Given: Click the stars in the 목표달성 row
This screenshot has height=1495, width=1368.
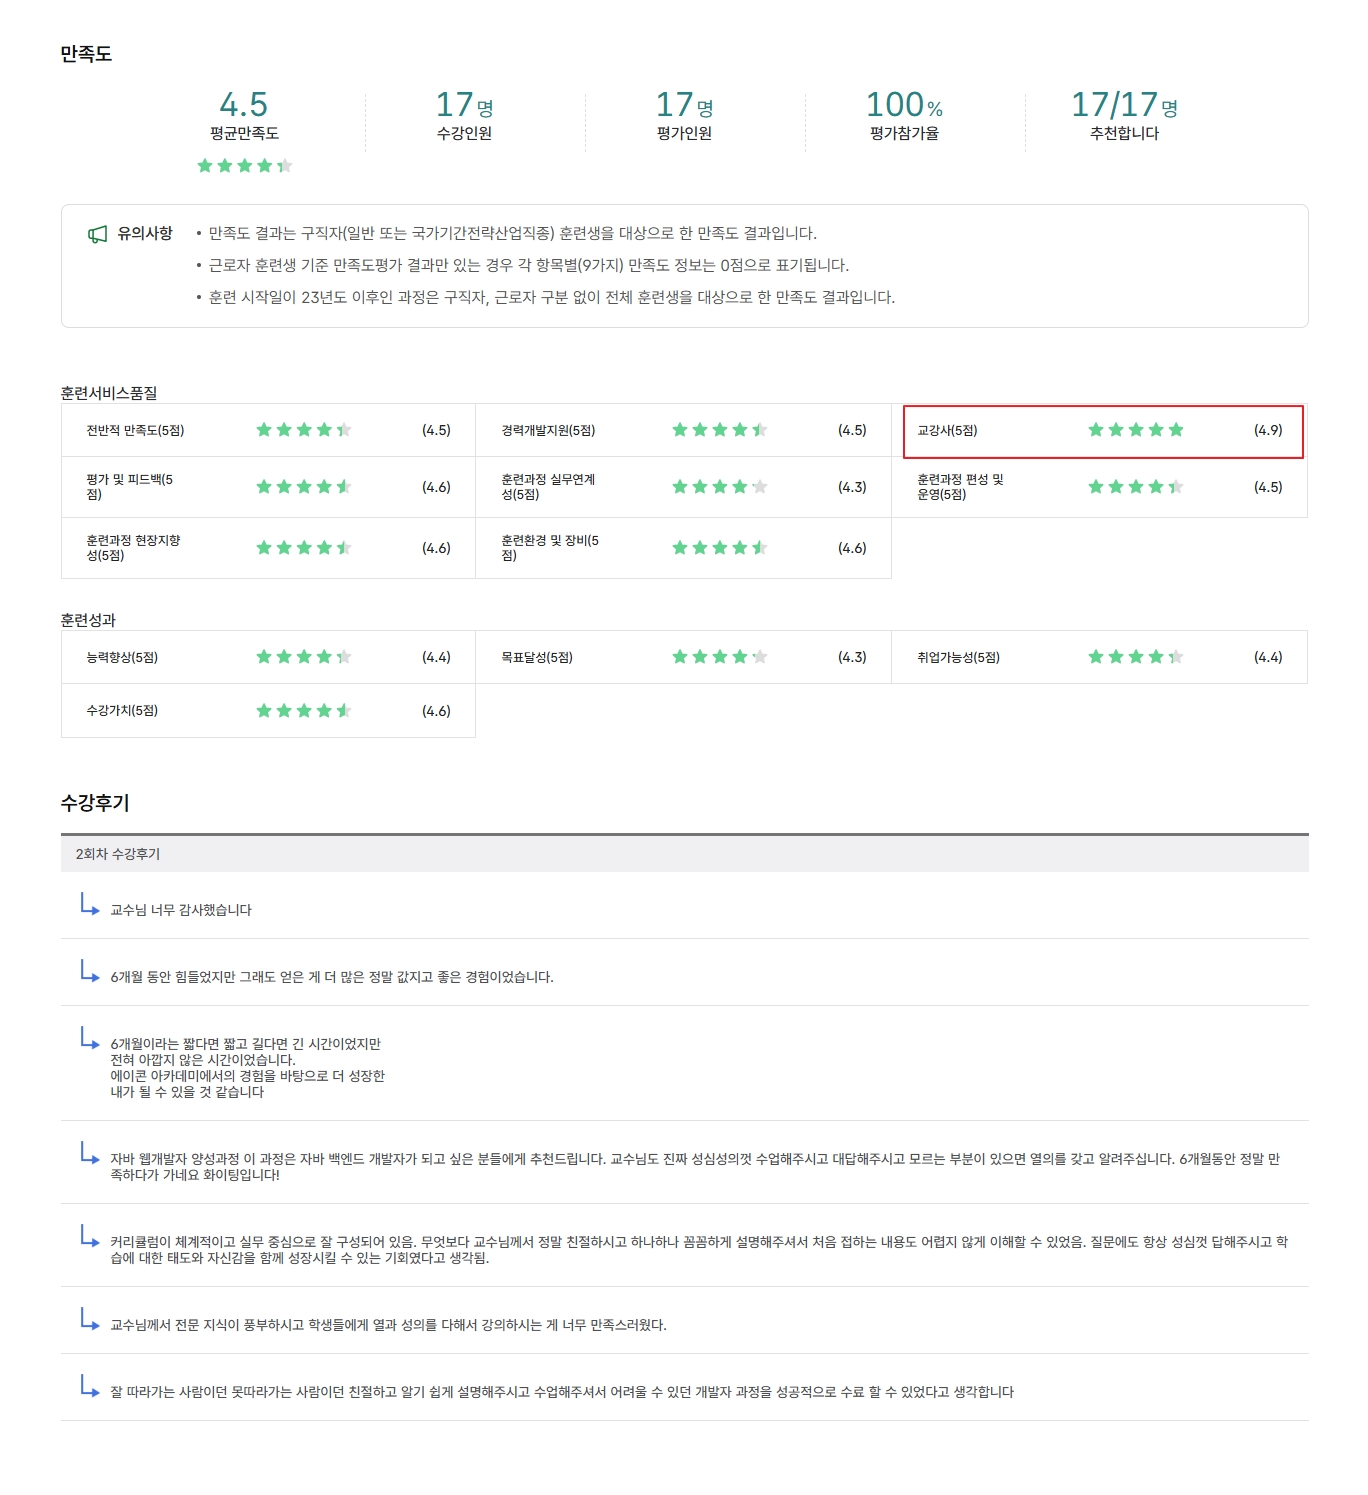Looking at the screenshot, I should pyautogui.click(x=720, y=657).
